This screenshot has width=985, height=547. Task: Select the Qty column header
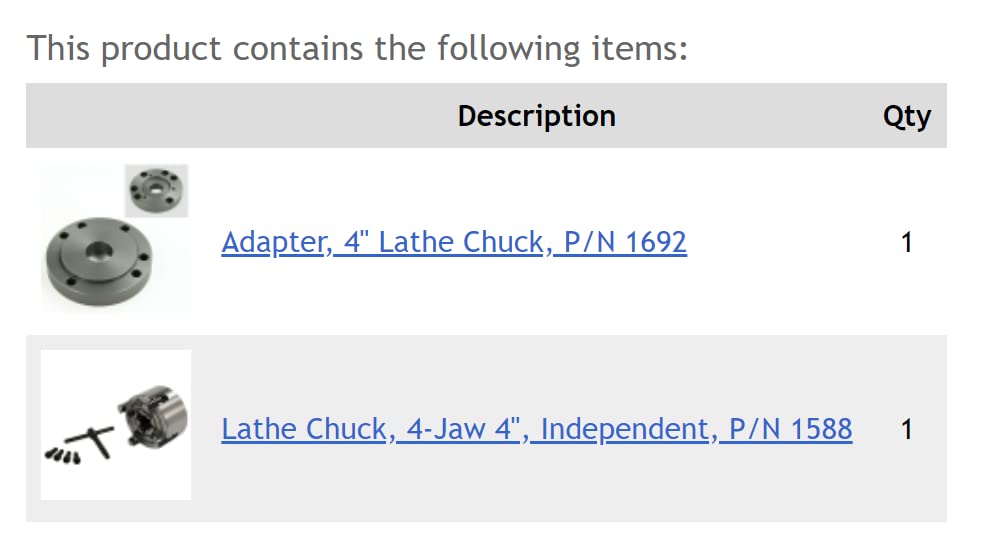[x=906, y=116]
